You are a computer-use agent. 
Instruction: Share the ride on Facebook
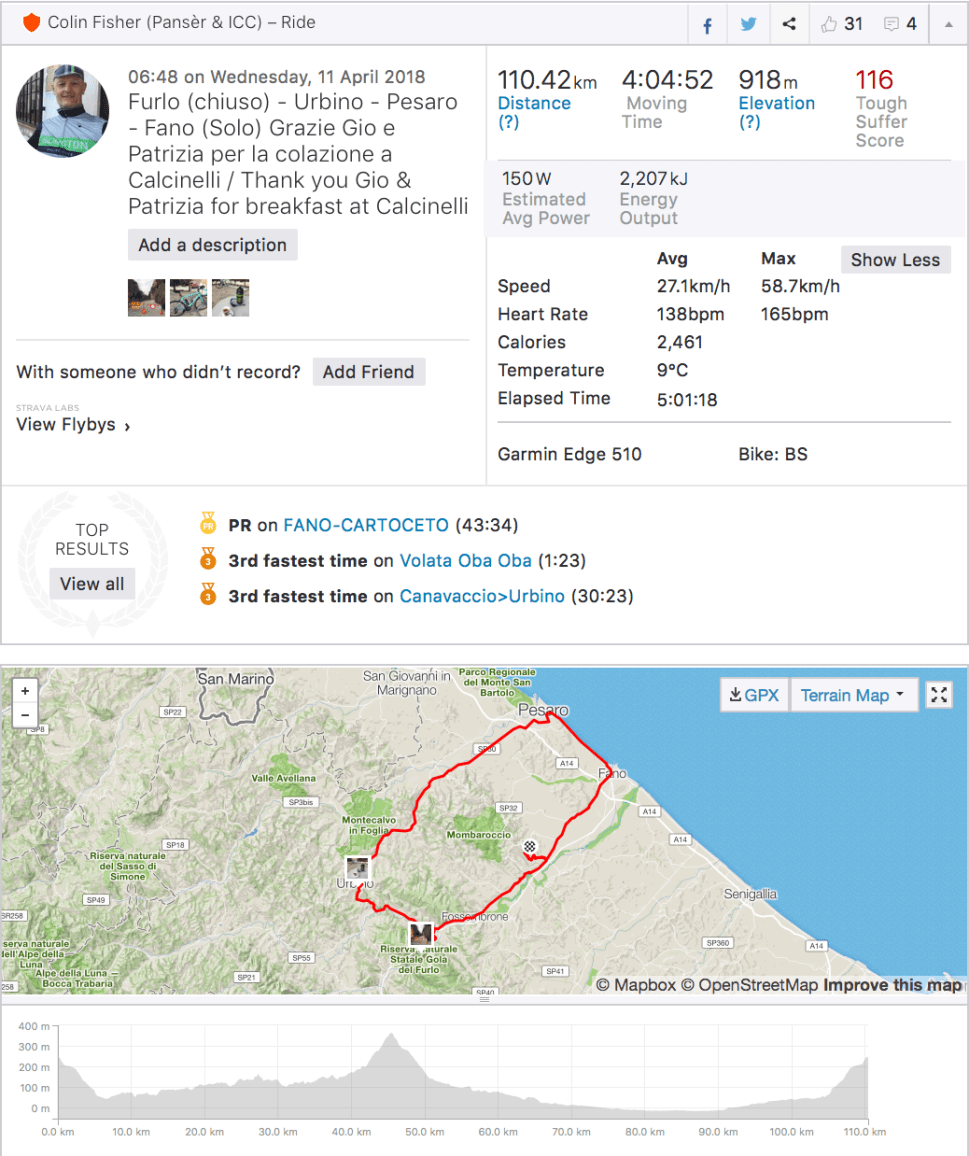pyautogui.click(x=706, y=23)
